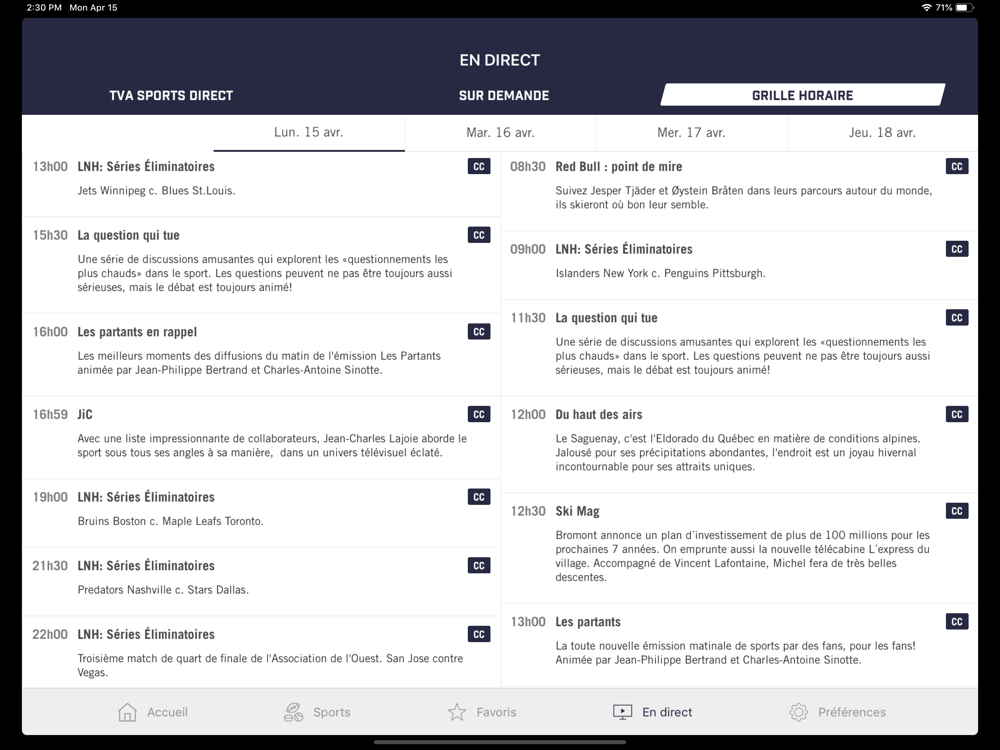The width and height of the screenshot is (1000, 750).
Task: Switch to Sur demande tab
Action: (504, 96)
